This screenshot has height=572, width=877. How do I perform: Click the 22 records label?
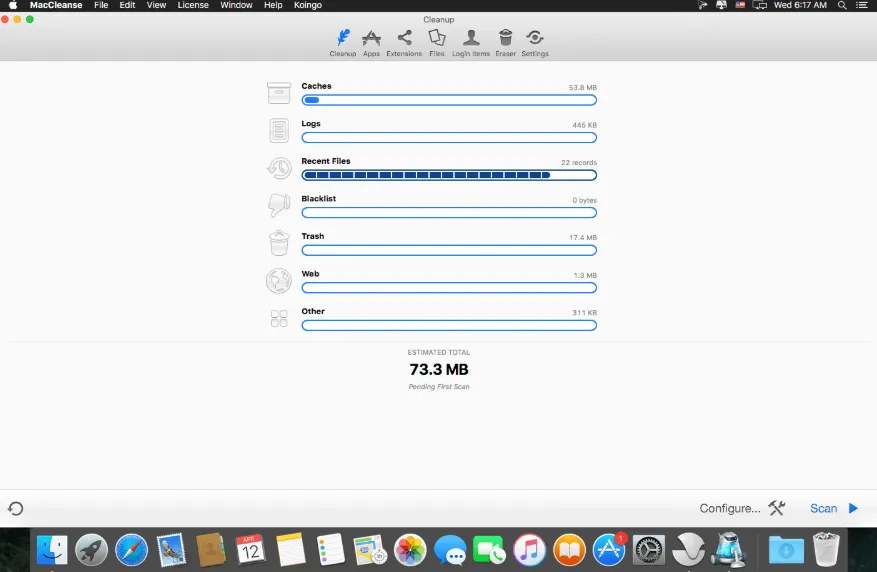(579, 162)
